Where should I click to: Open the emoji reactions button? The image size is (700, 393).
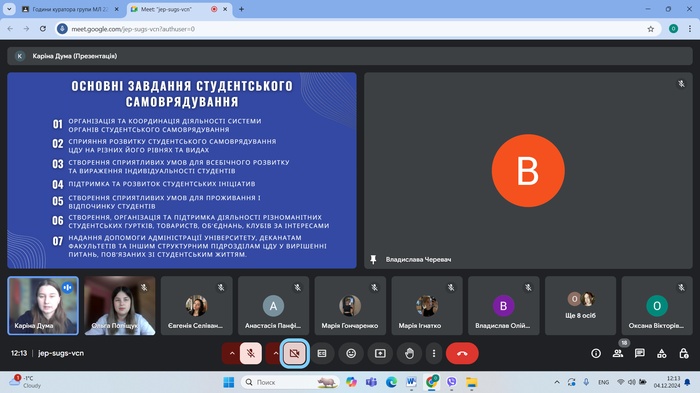(x=351, y=353)
